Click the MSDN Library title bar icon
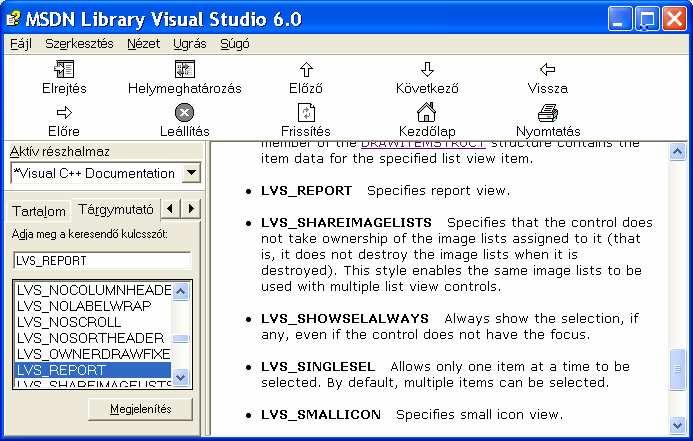Viewport: 693px width, 441px height. click(13, 19)
